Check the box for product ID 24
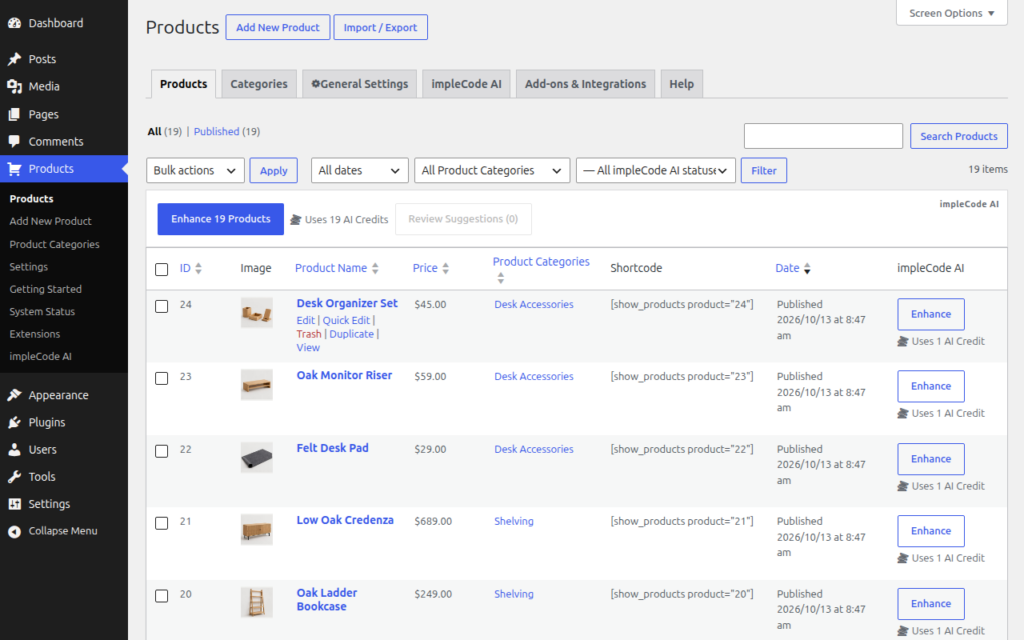Image resolution: width=1024 pixels, height=640 pixels. coord(161,306)
